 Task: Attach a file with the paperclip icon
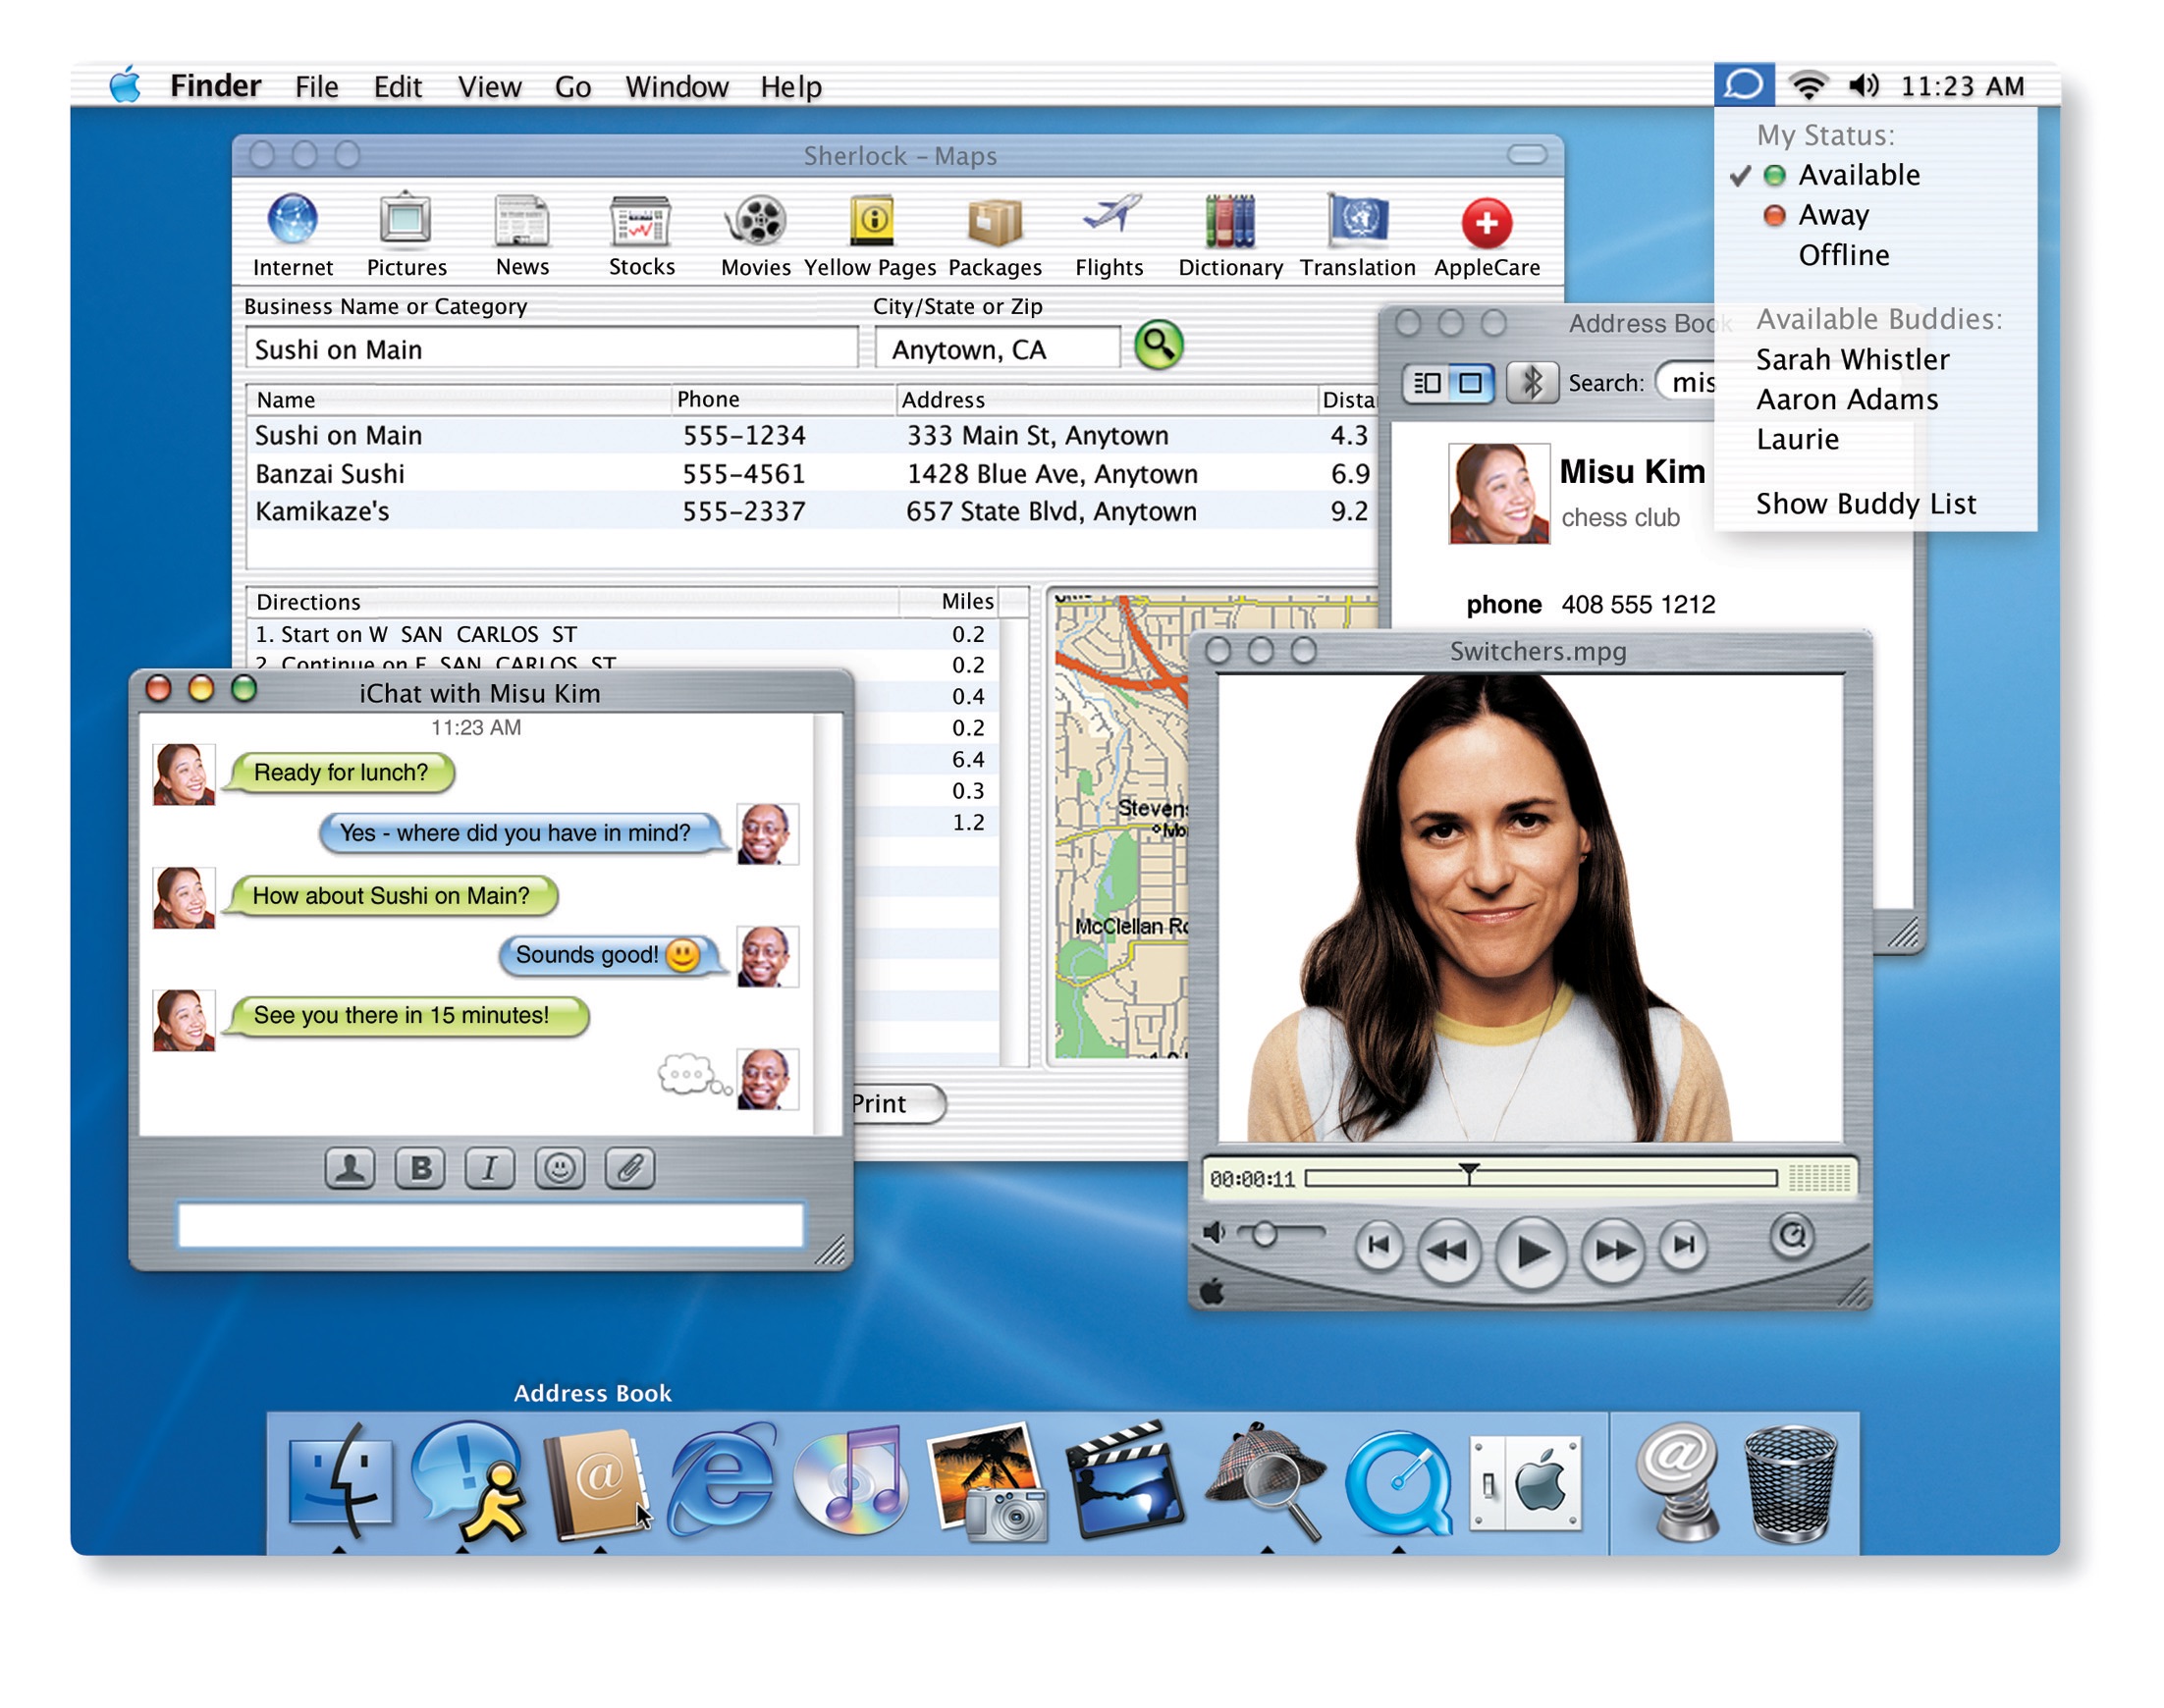(x=629, y=1167)
